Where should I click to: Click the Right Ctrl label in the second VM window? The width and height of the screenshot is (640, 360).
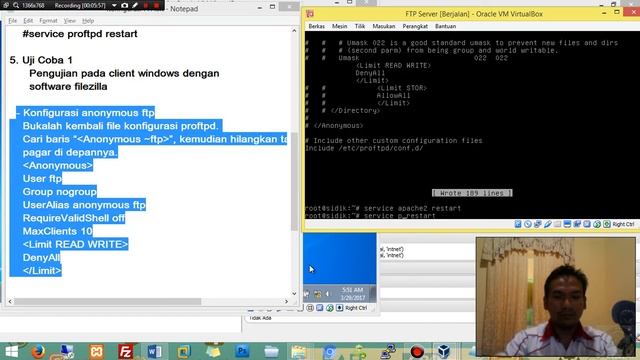click(x=356, y=308)
